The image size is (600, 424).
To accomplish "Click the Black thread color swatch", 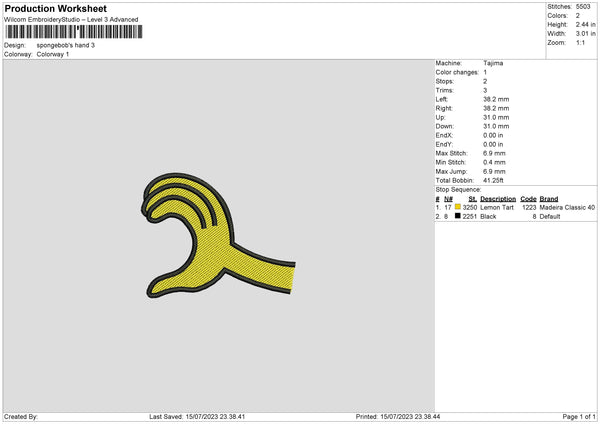I will [x=458, y=216].
